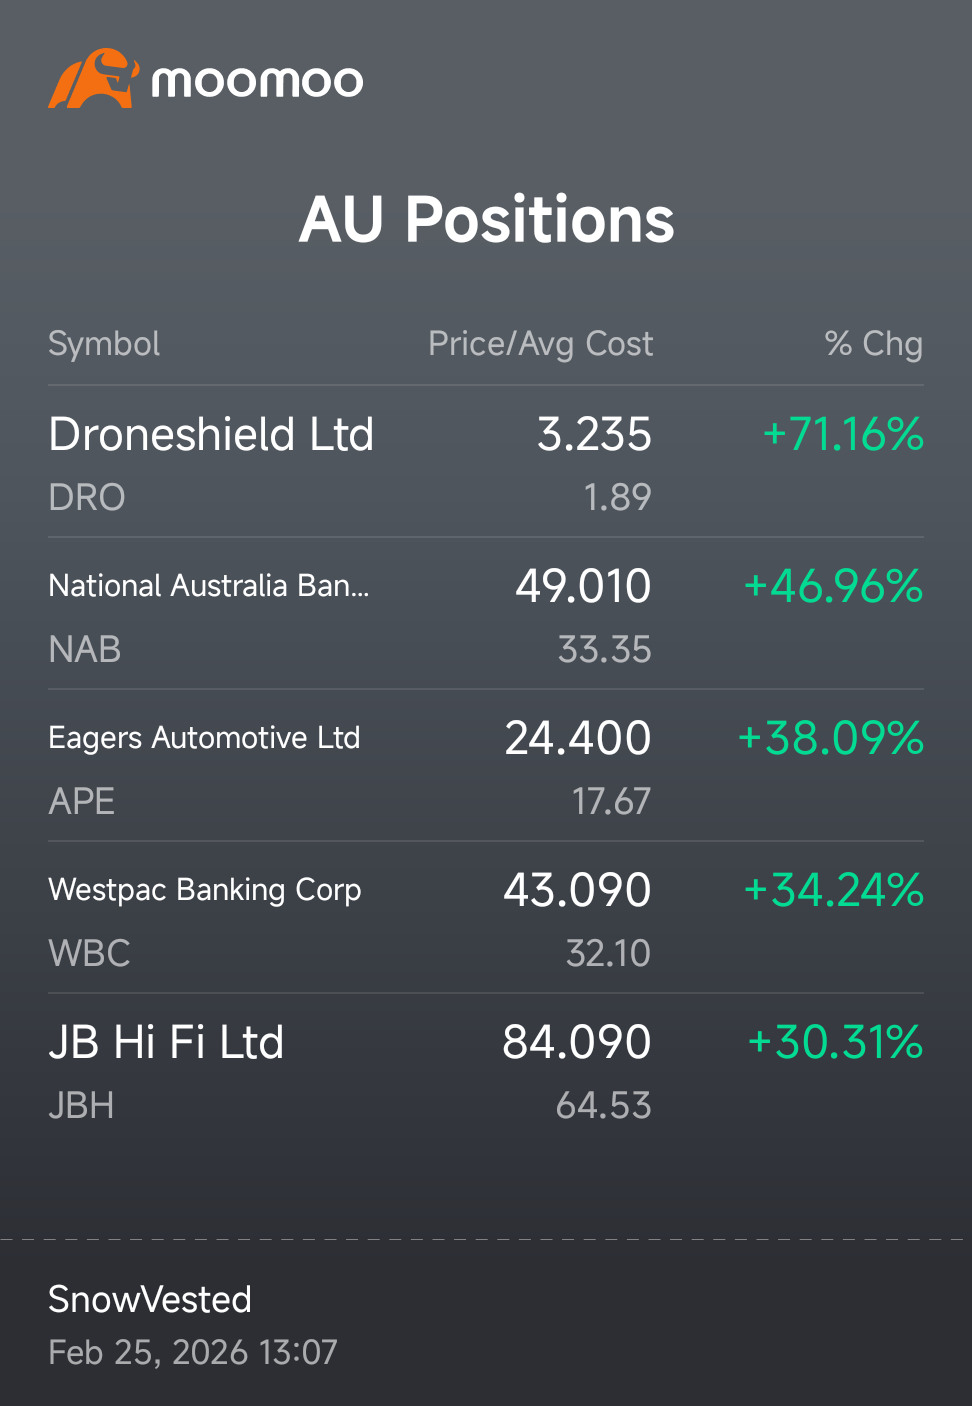Select the NAB ticker symbol
The height and width of the screenshot is (1406, 972).
tap(85, 649)
